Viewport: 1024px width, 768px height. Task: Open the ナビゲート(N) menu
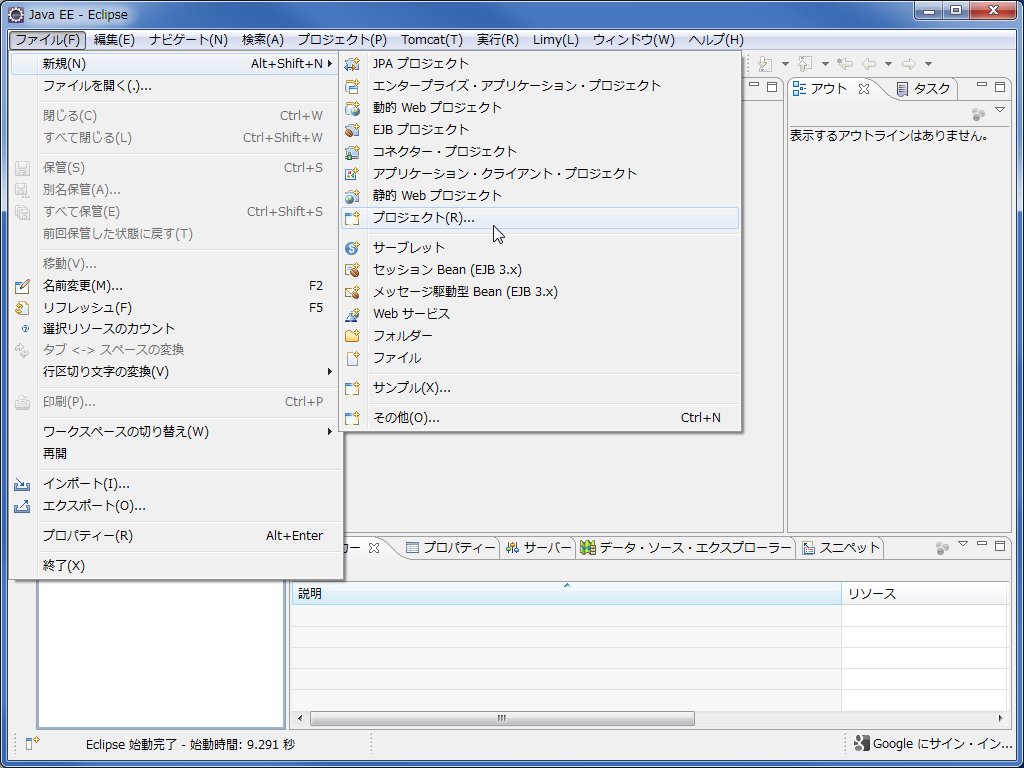pos(188,40)
